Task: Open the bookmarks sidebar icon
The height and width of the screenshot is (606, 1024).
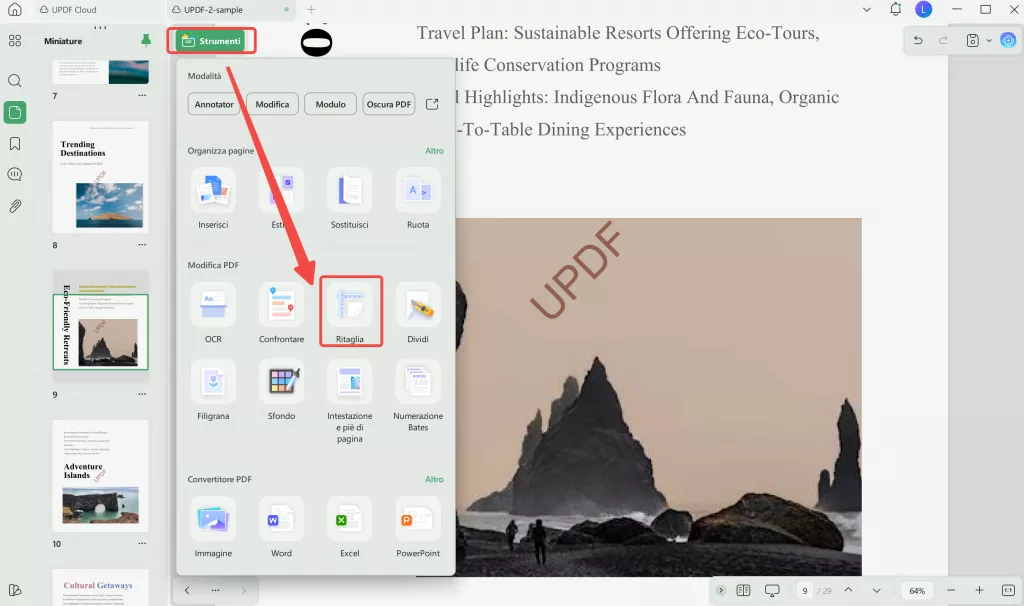Action: click(15, 144)
